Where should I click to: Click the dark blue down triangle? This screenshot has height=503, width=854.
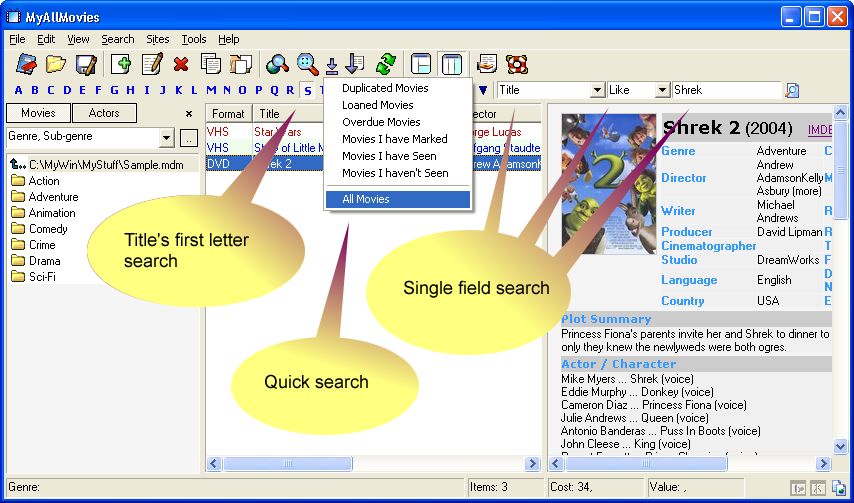483,90
